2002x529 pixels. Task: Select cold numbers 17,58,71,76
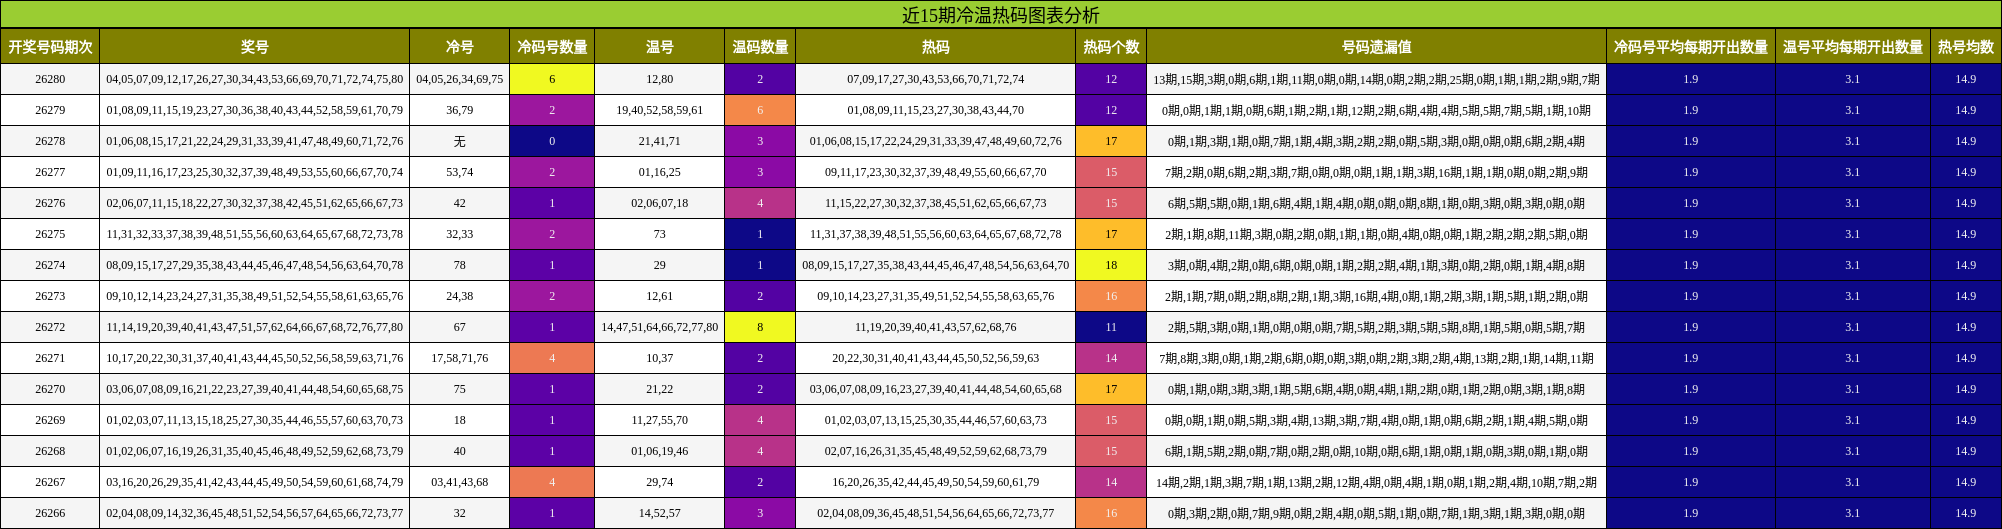click(x=460, y=358)
